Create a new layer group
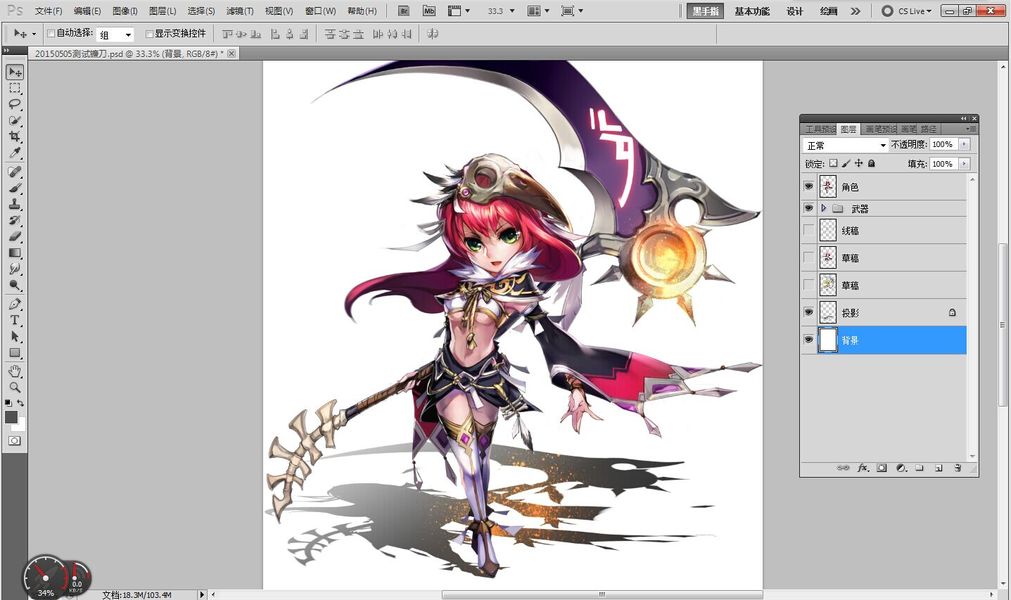Screen dimensions: 1011x600 (919, 468)
